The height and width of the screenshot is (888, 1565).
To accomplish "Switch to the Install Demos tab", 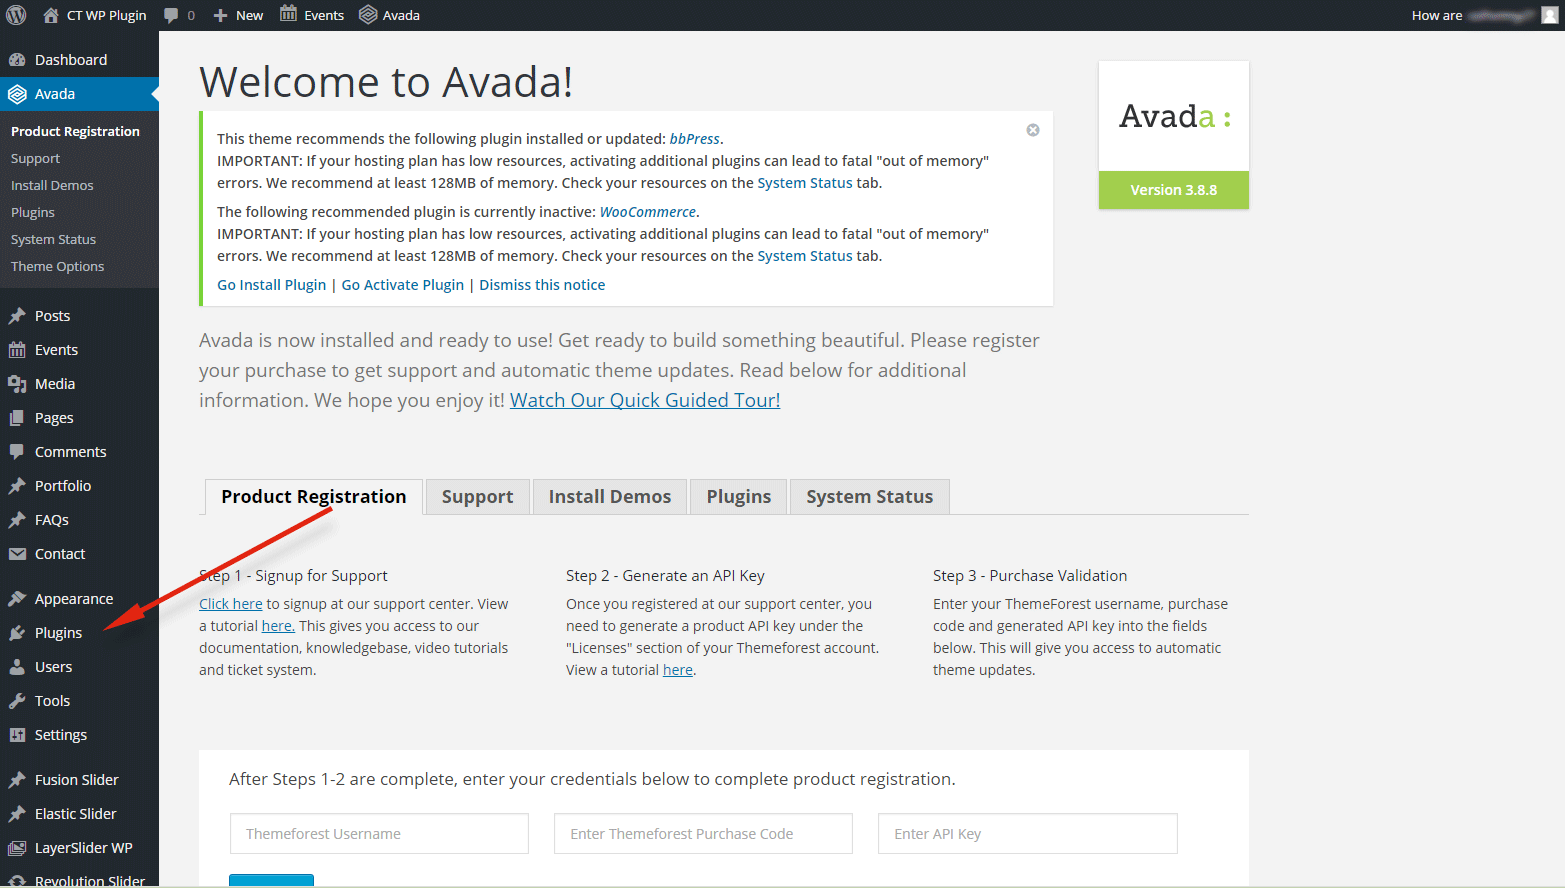I will (609, 497).
